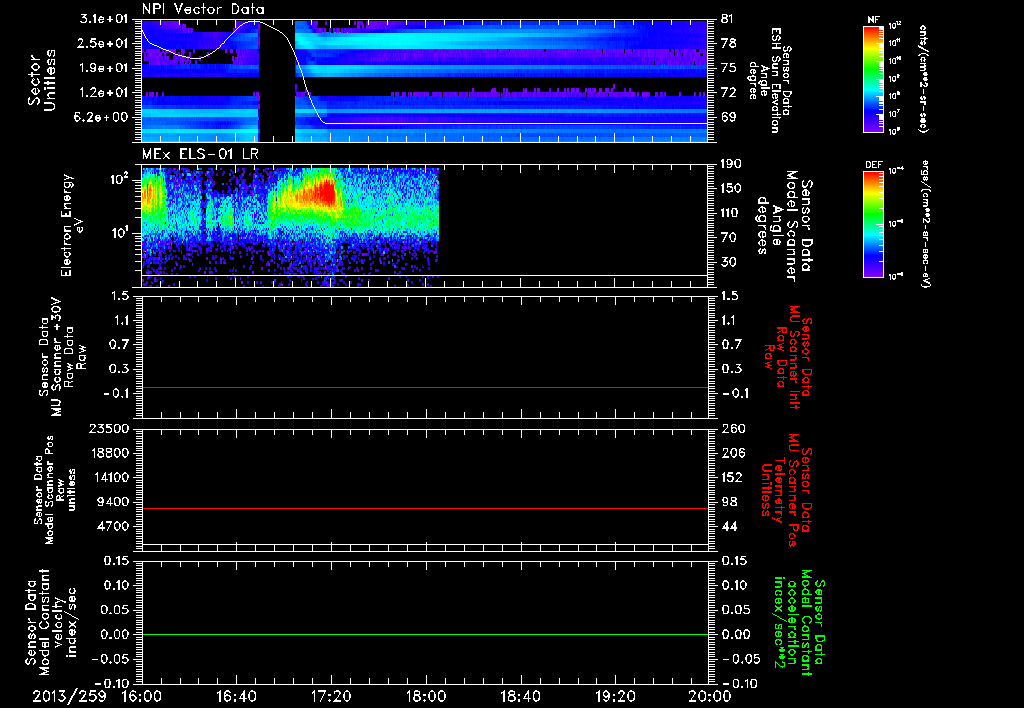Click the red line in the MU Scanner +30V panel
The height and width of the screenshot is (708, 1024).
424,387
